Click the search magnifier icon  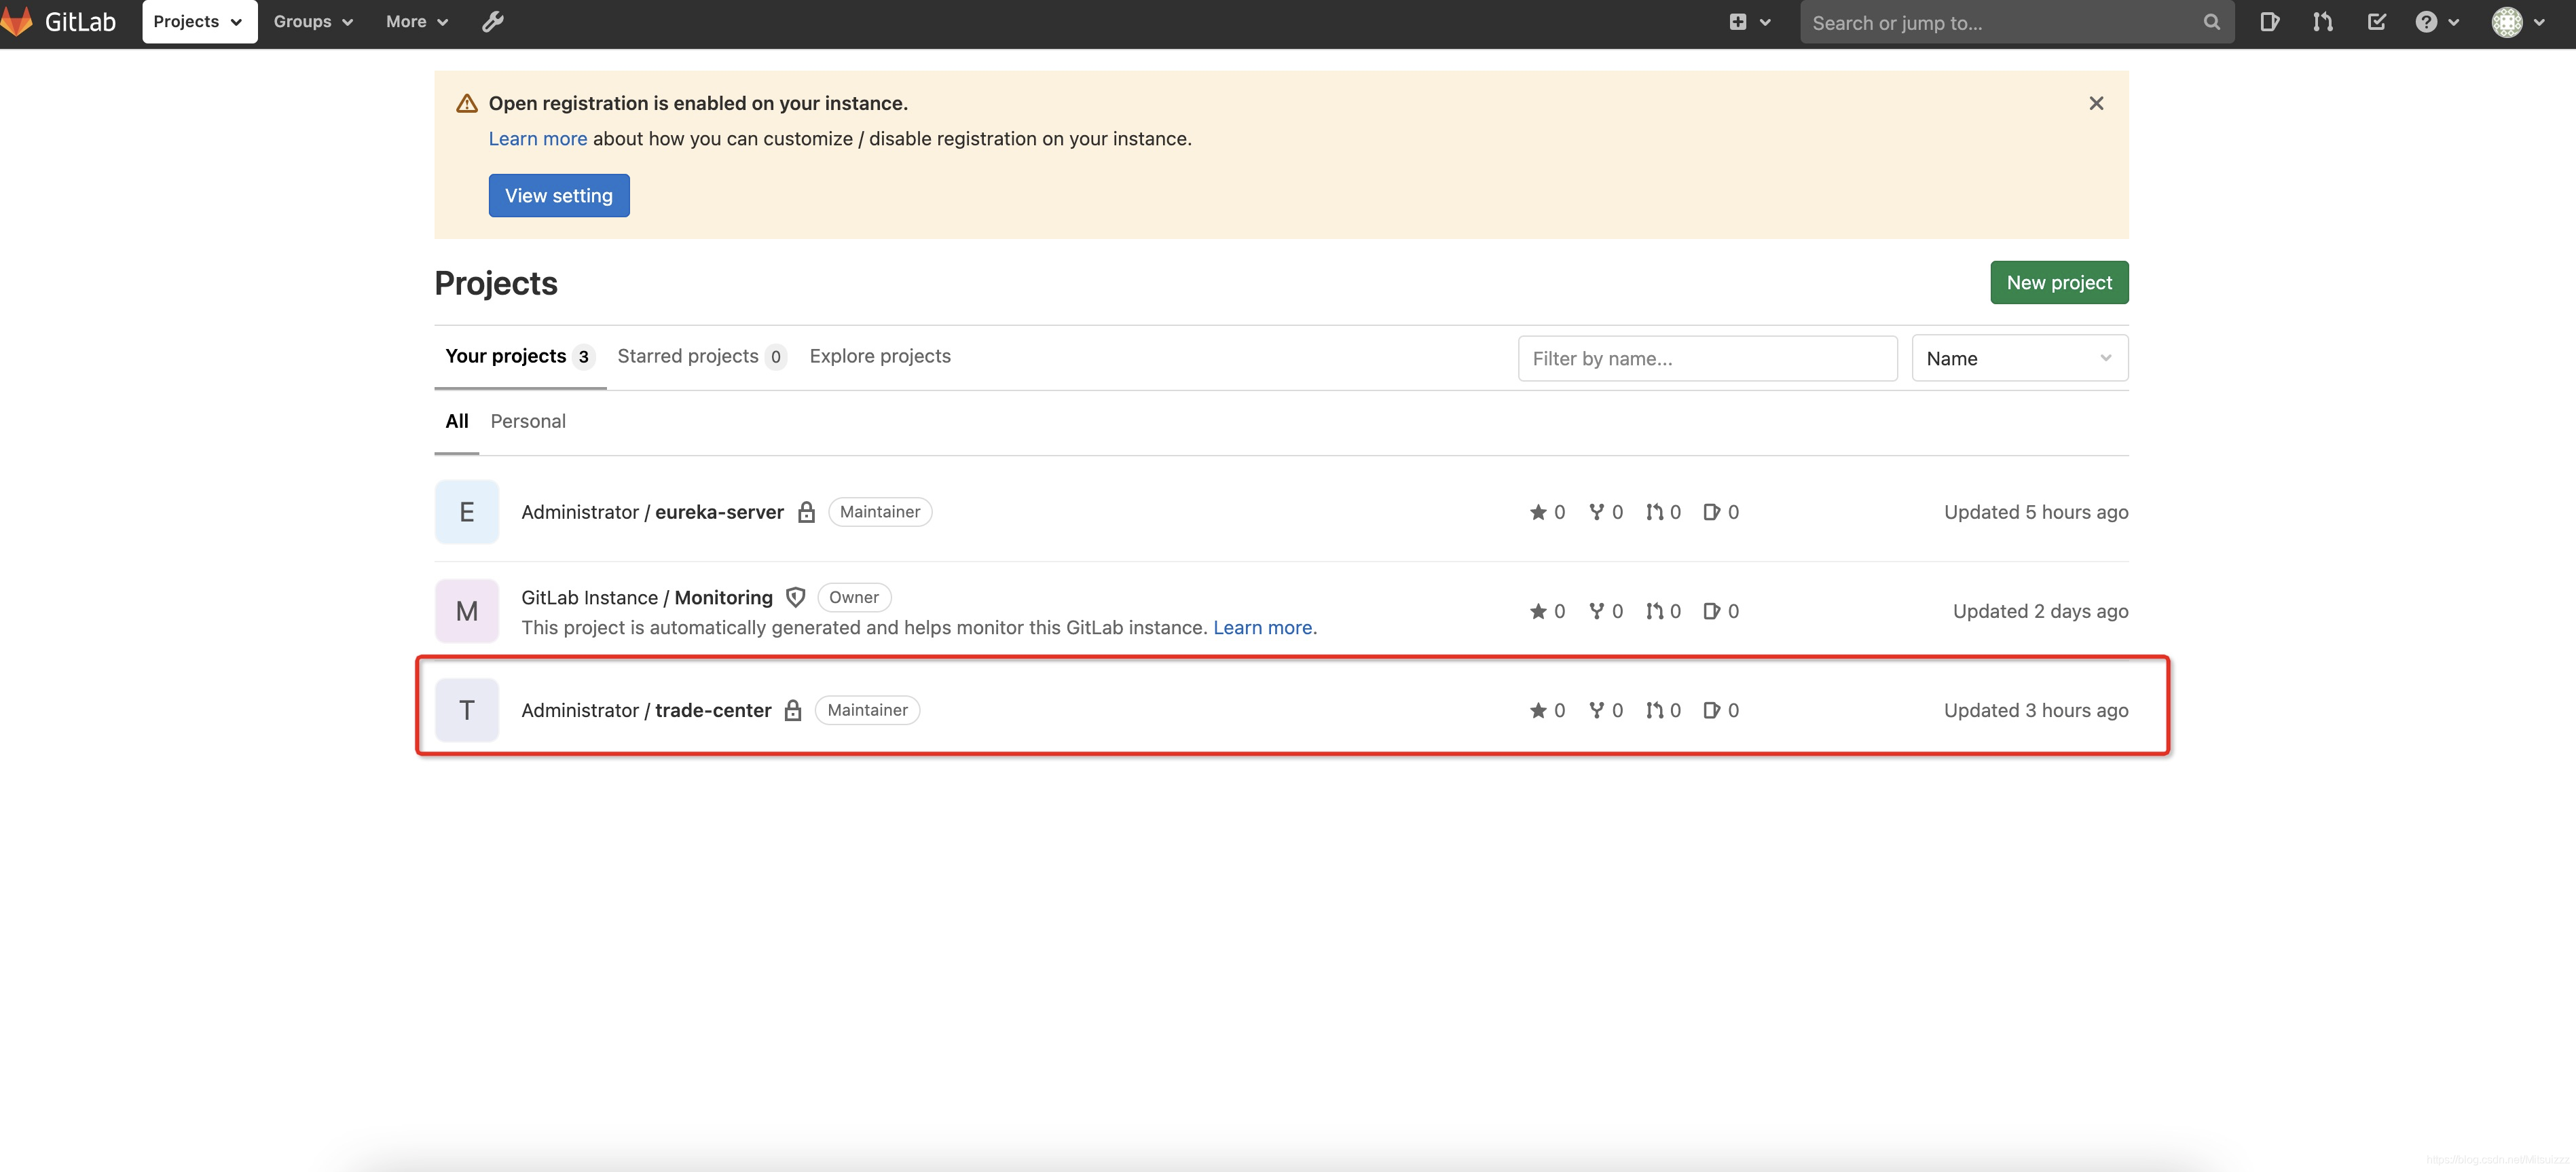pyautogui.click(x=2211, y=22)
